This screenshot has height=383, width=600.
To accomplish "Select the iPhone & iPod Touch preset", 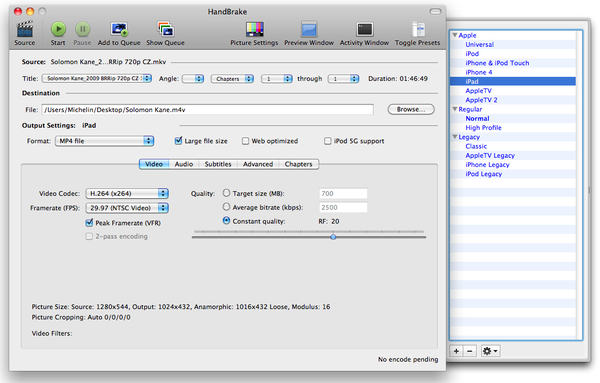I will pyautogui.click(x=497, y=63).
